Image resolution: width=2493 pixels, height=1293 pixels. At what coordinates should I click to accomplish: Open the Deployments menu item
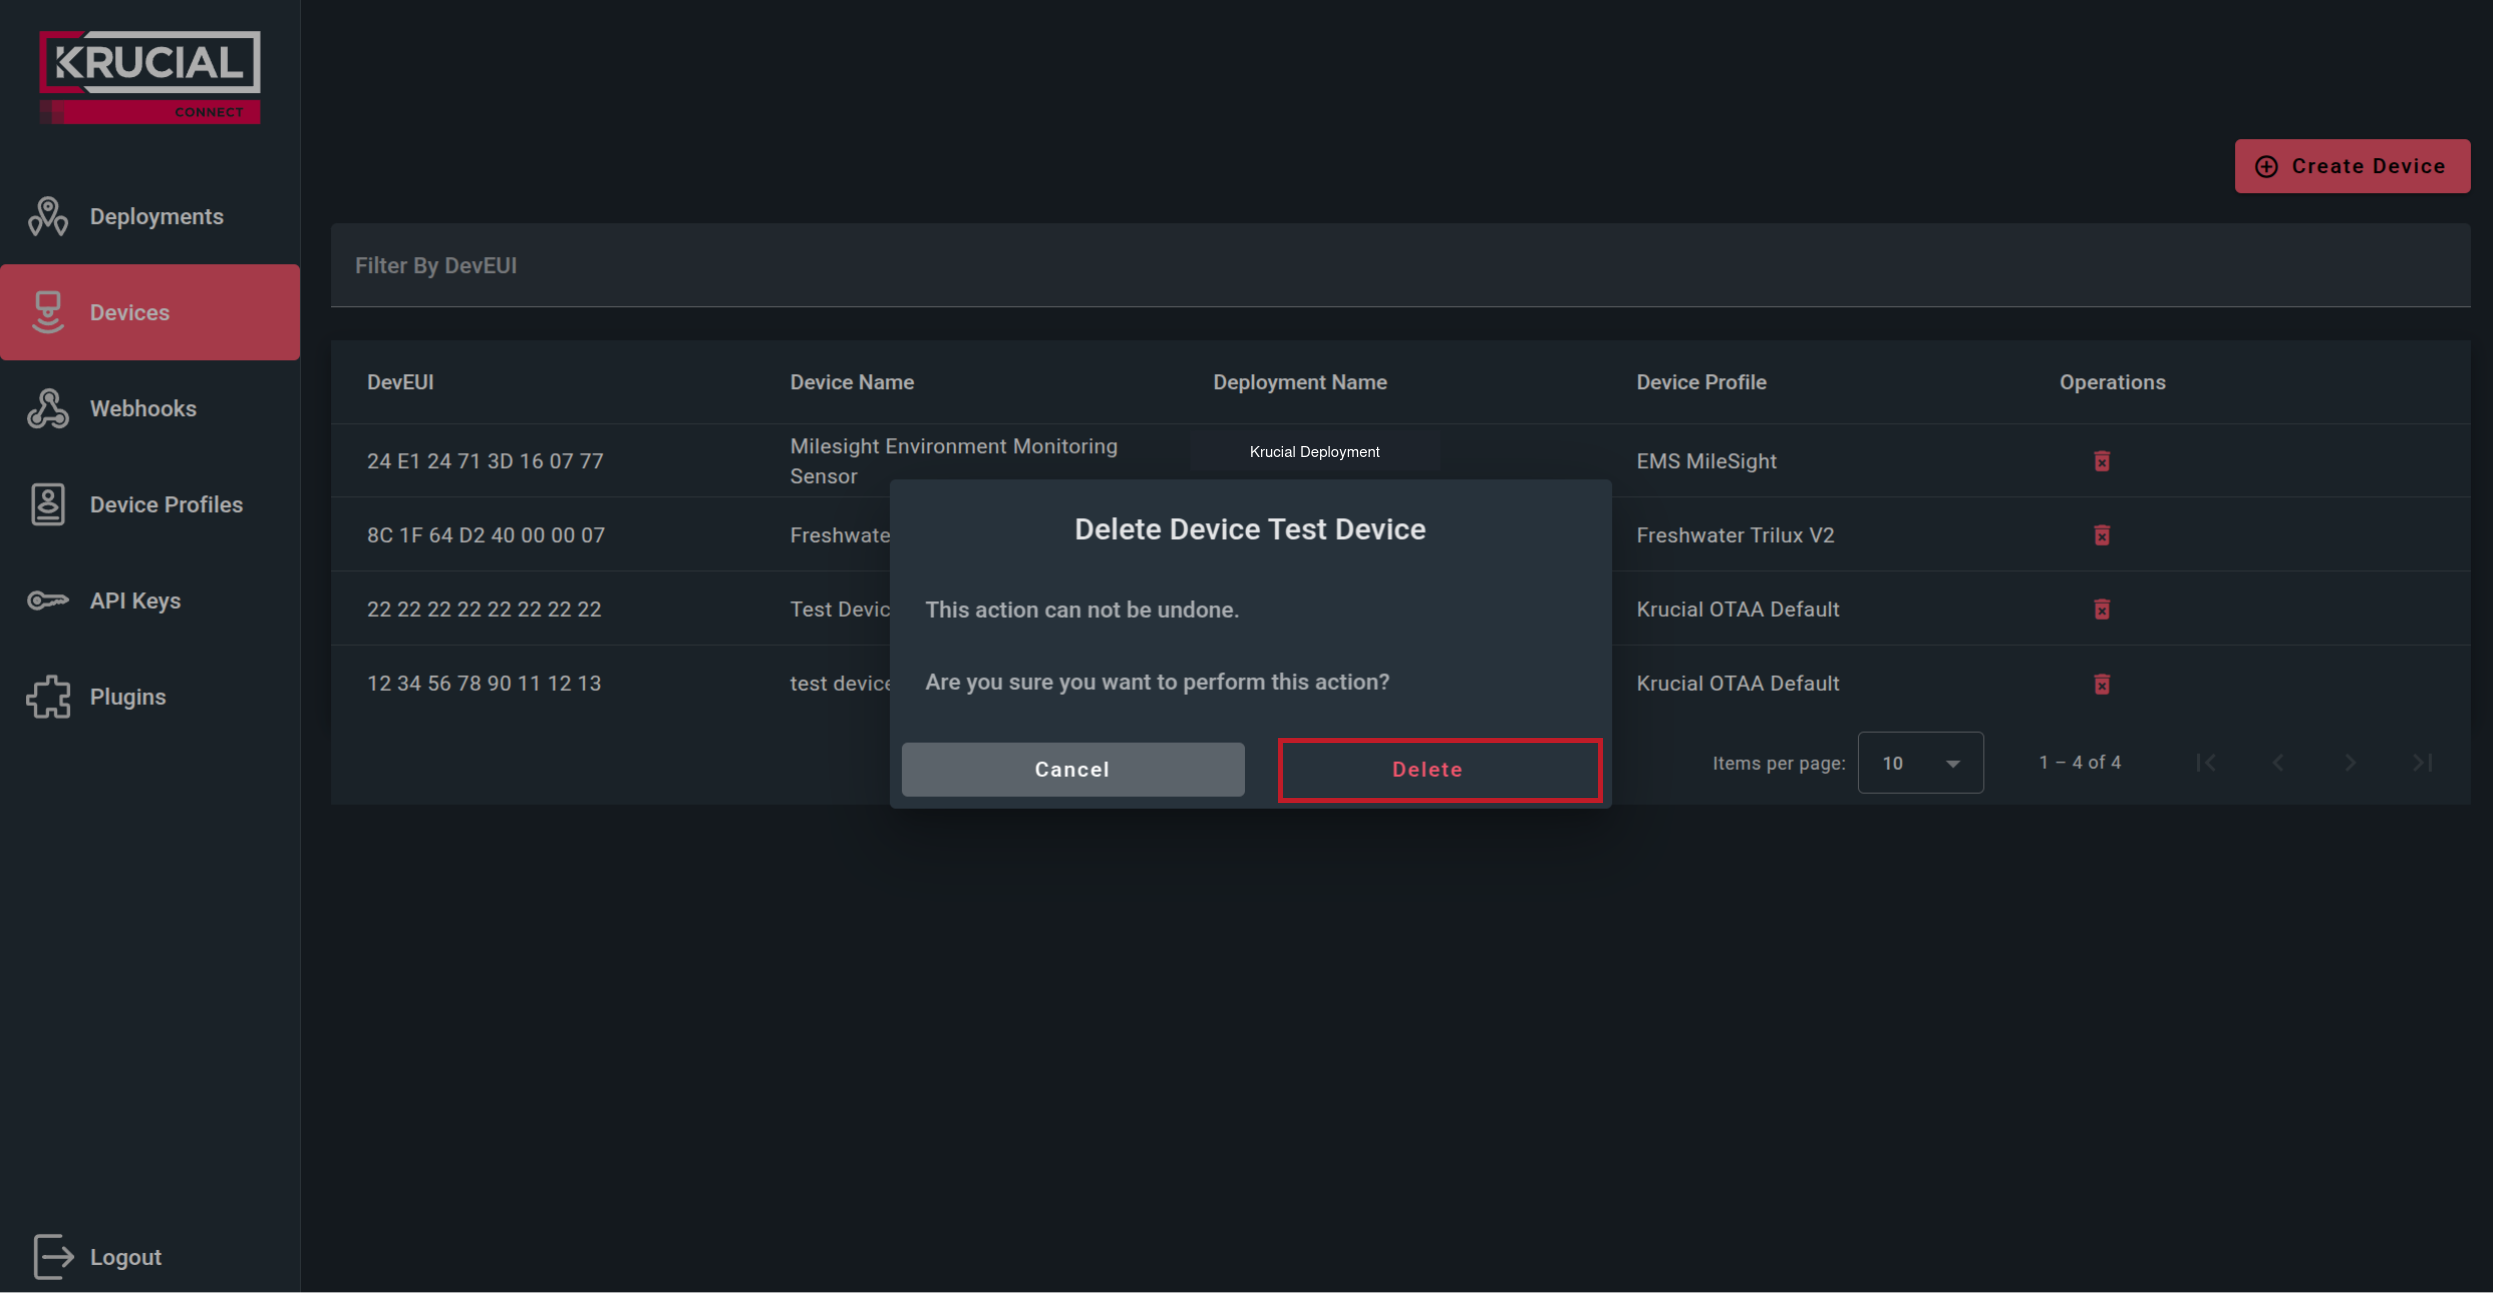point(155,216)
